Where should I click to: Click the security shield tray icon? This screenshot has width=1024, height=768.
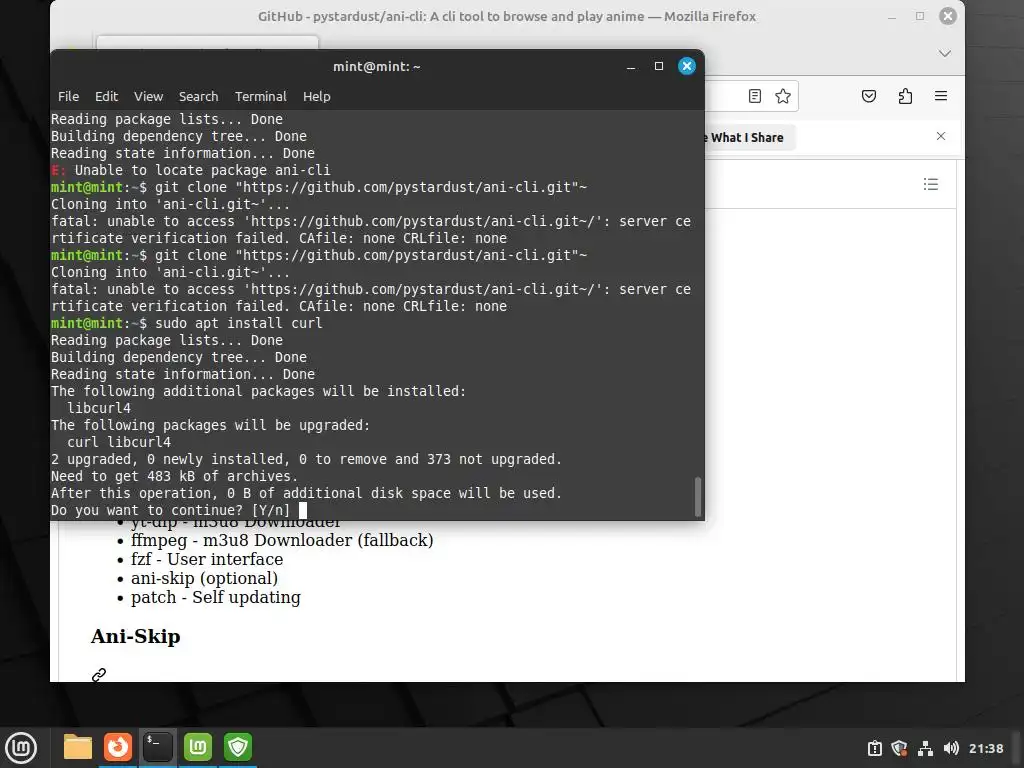[899, 748]
